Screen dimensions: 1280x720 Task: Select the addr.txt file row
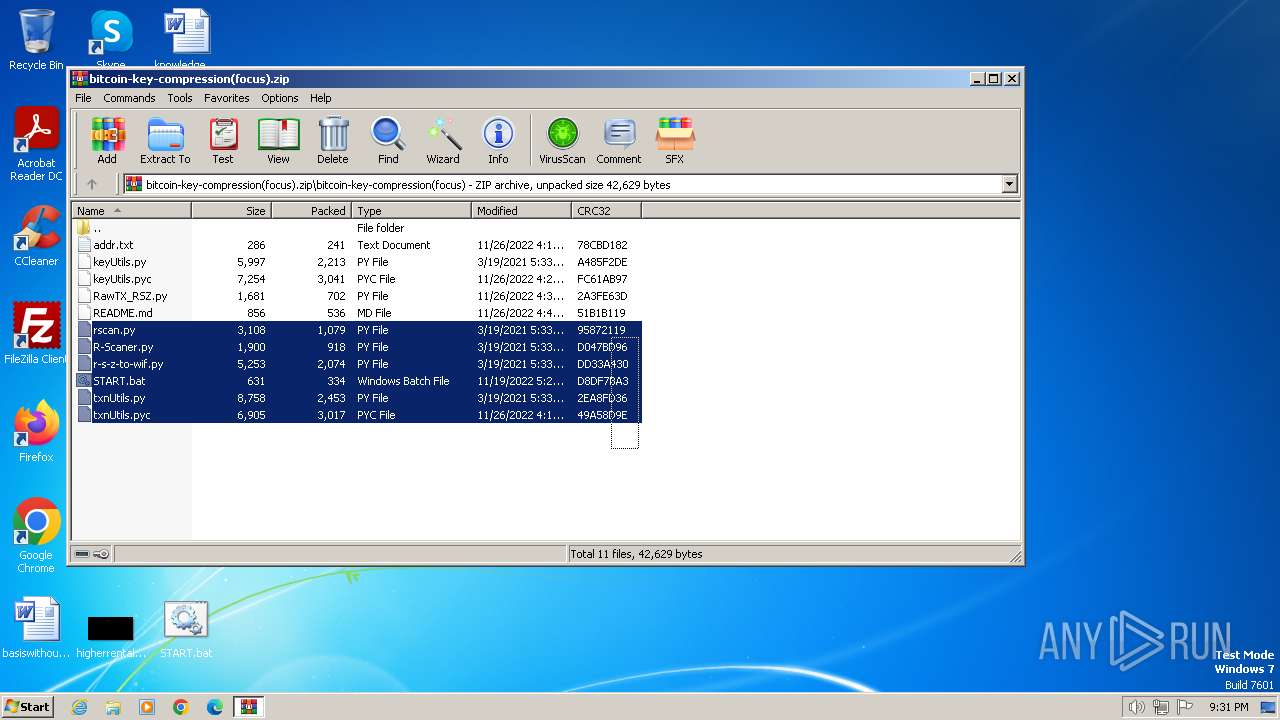point(358,245)
